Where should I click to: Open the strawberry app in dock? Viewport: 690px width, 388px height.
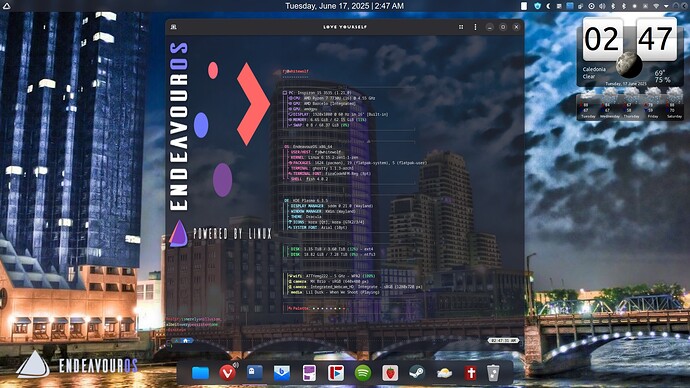pyautogui.click(x=390, y=373)
